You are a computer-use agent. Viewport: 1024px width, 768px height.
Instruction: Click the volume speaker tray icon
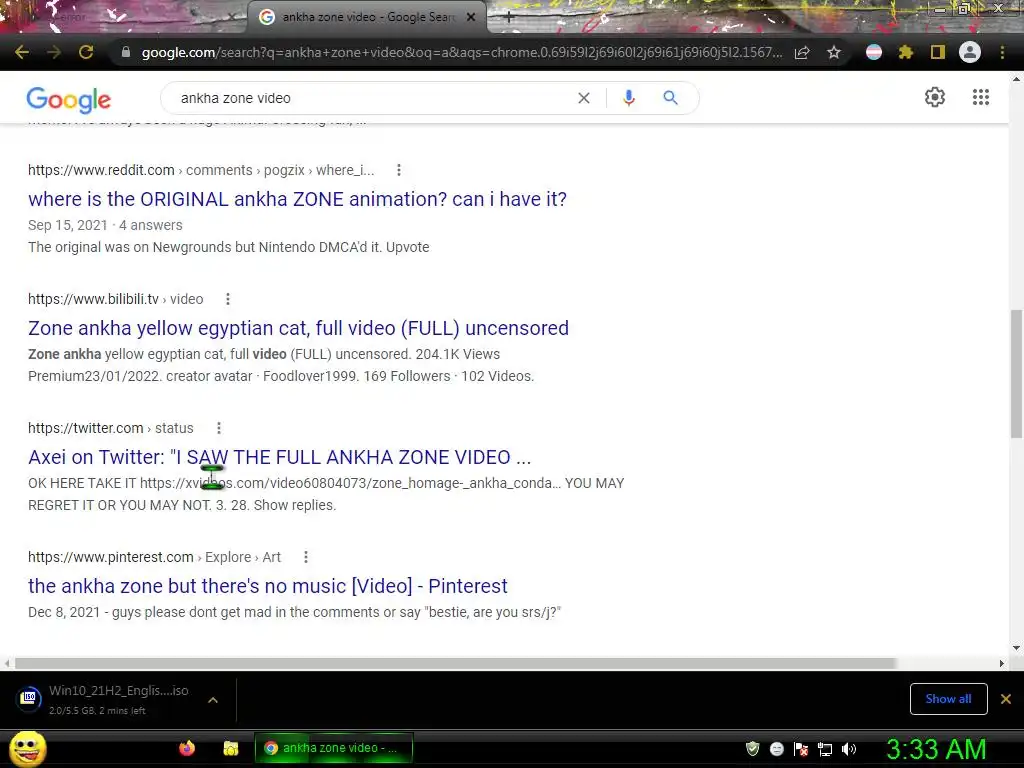848,749
